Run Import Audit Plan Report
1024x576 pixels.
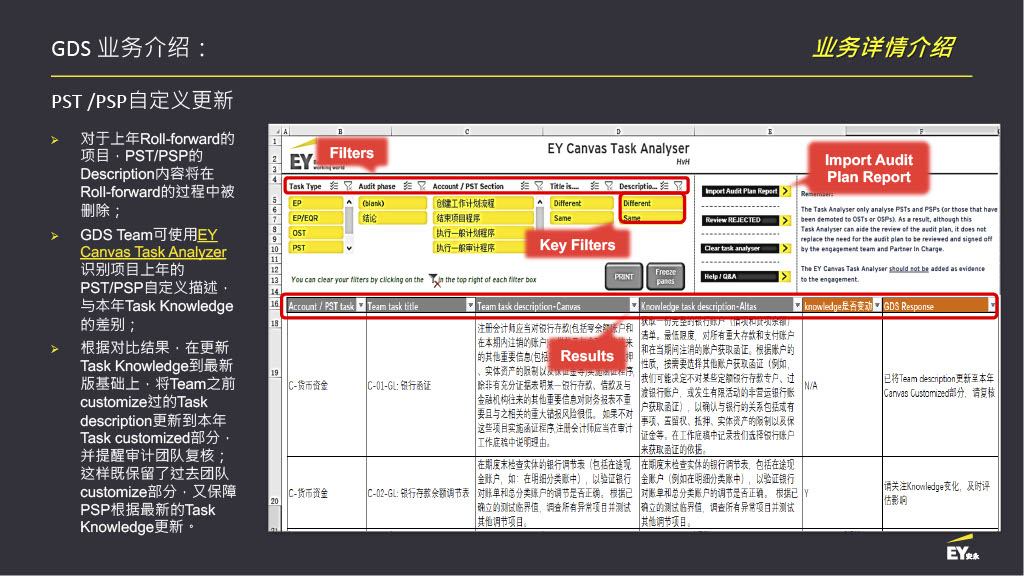746,191
